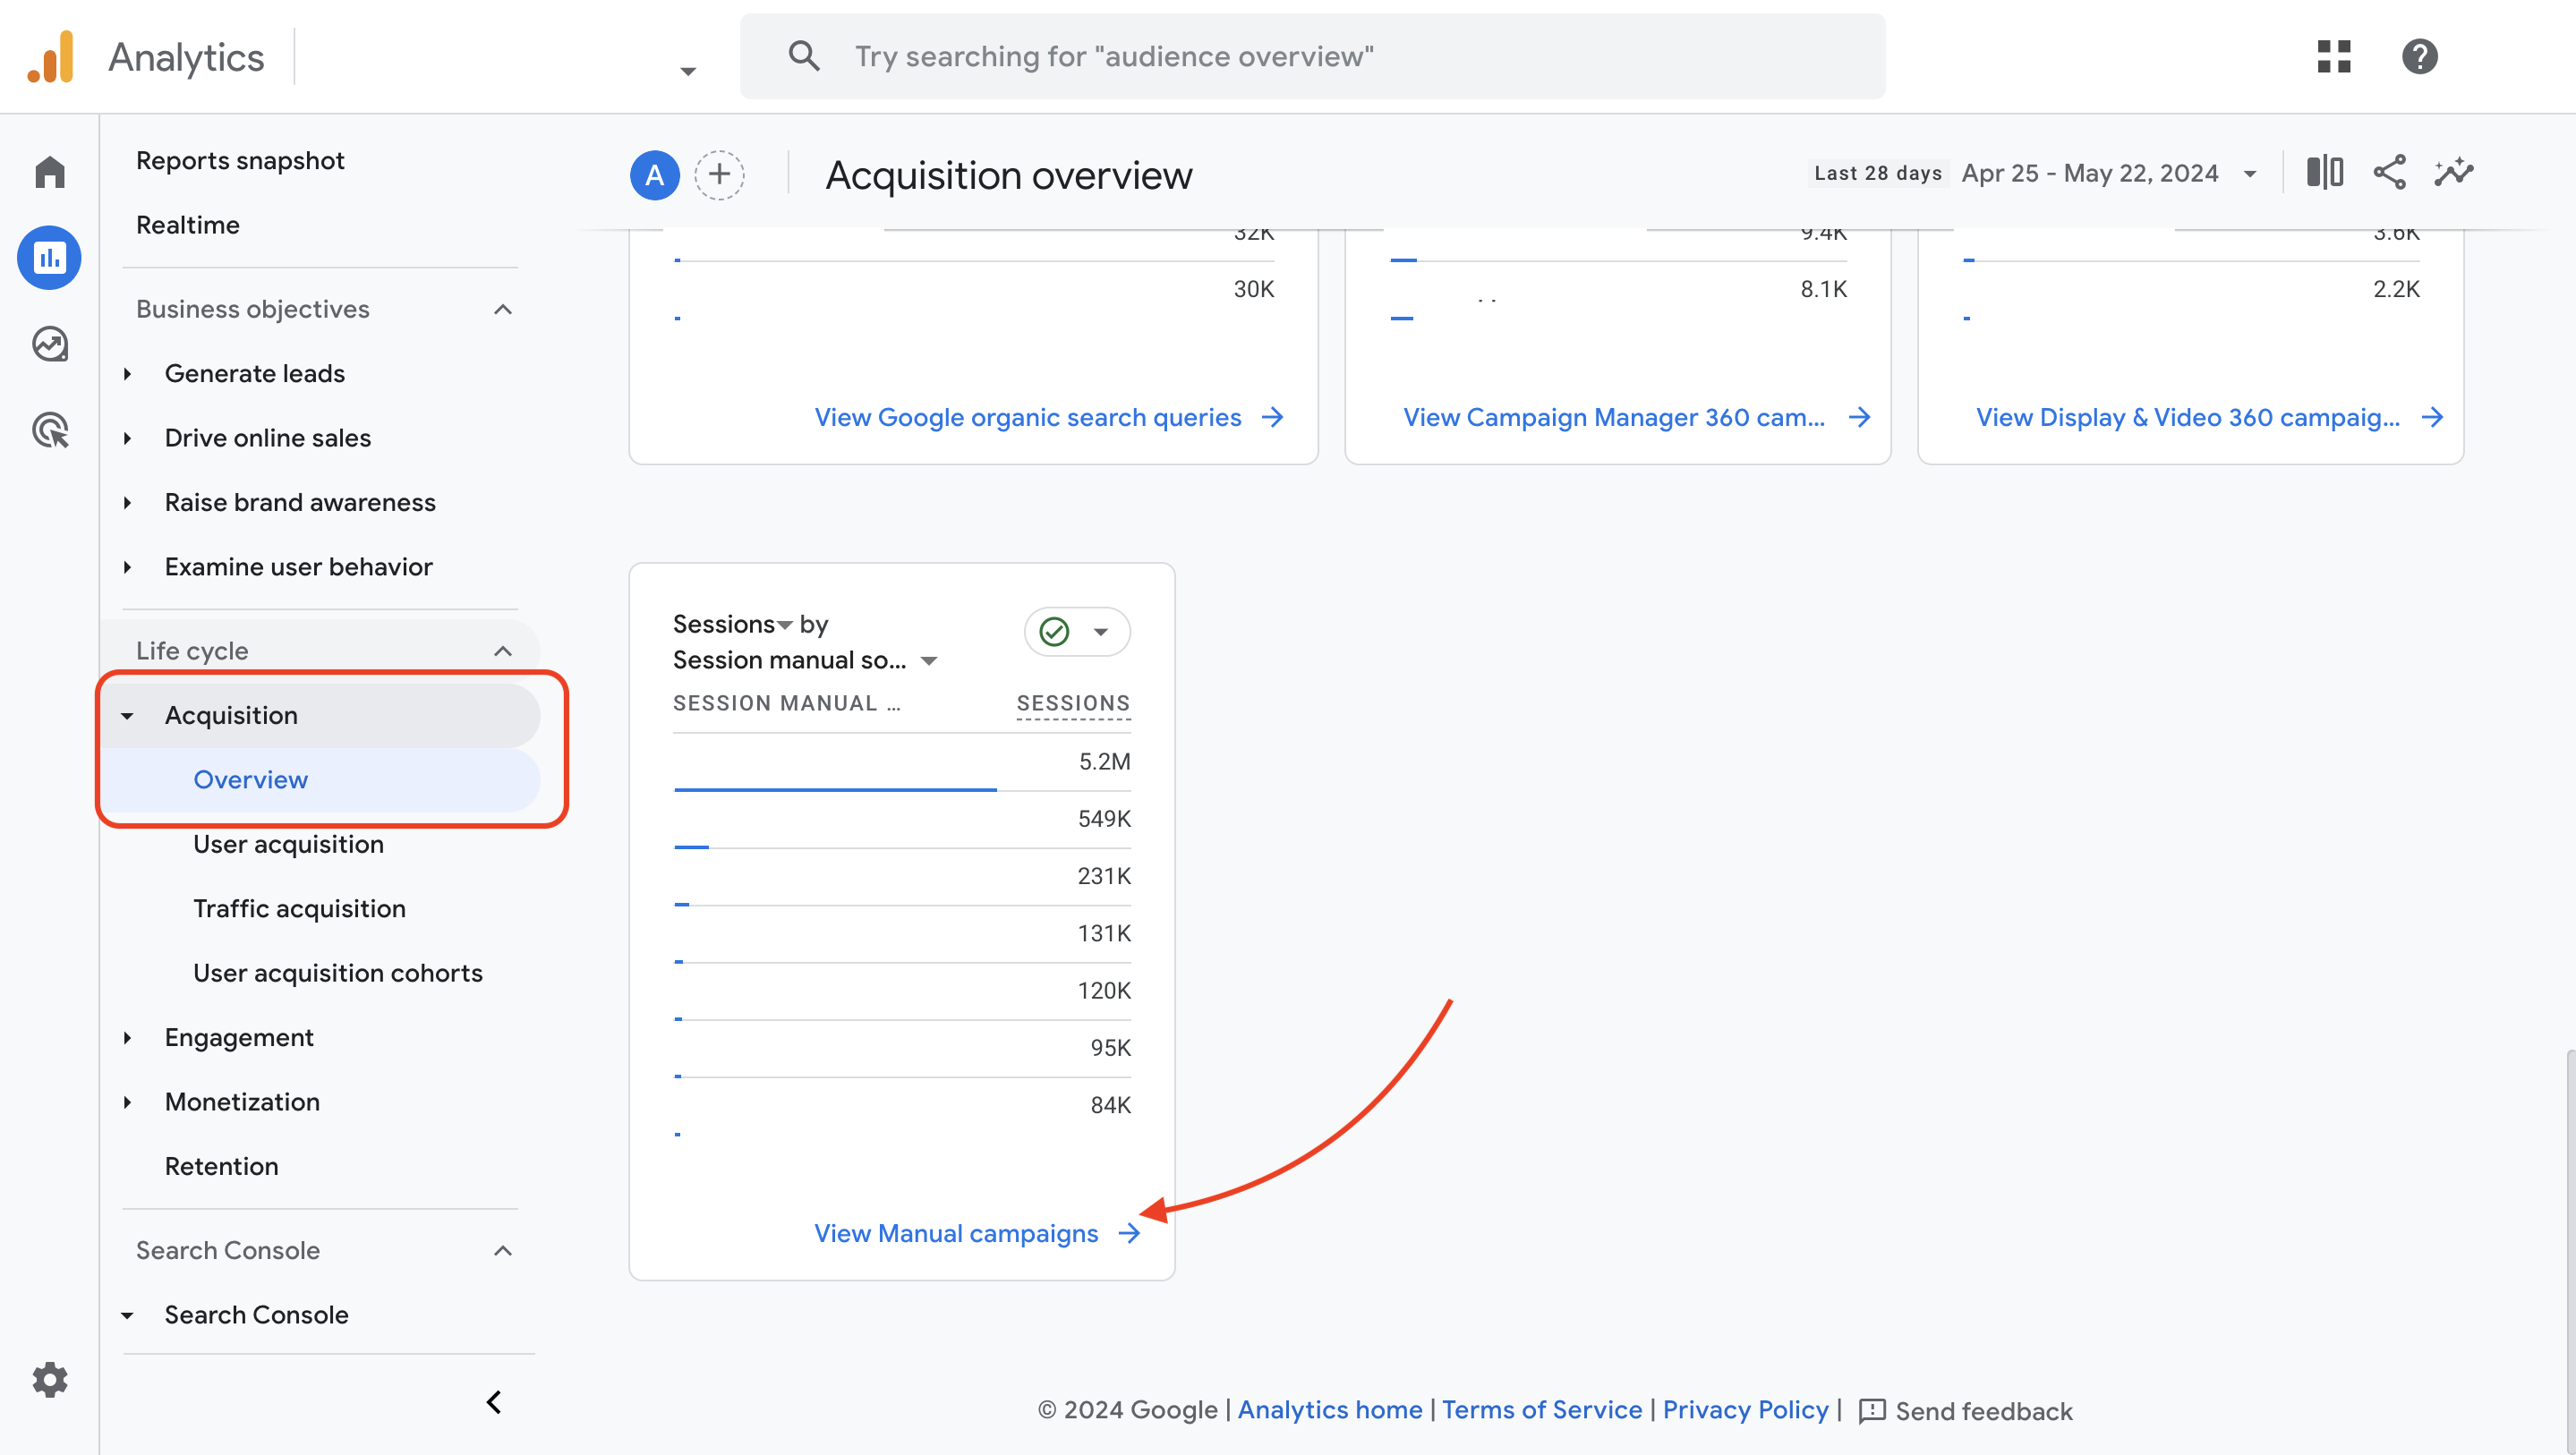The width and height of the screenshot is (2576, 1455).
Task: Select the Reports icon in left sidebar
Action: tap(49, 257)
